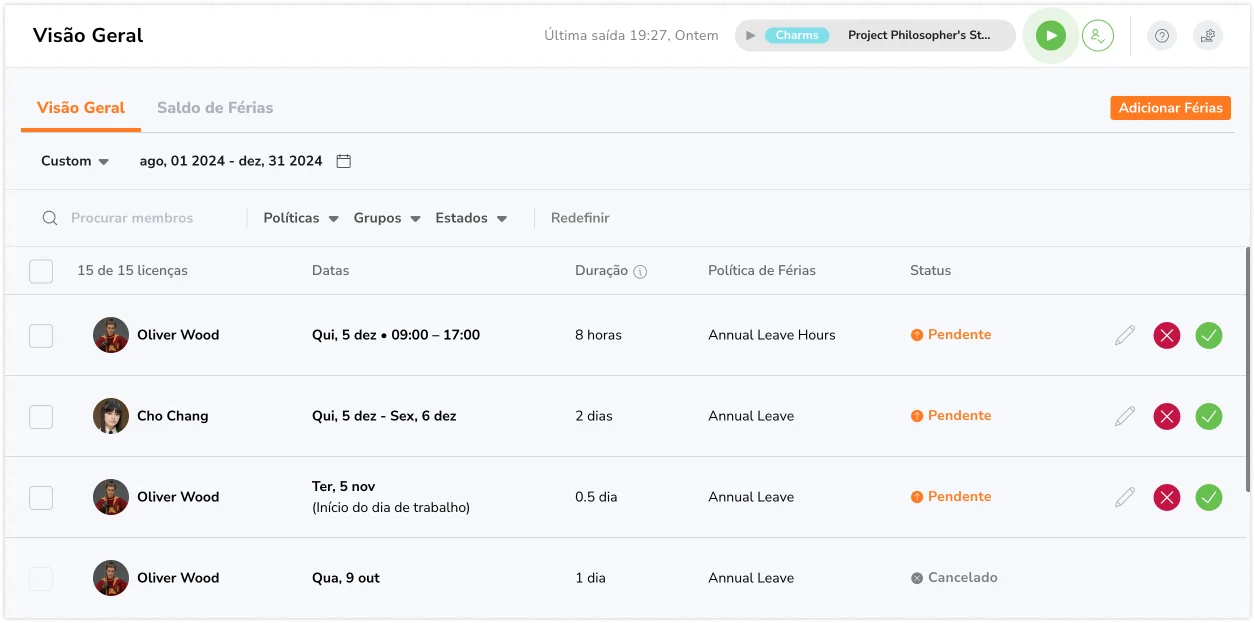Reject Oliver Wood's 0.5 dia leave
The width and height of the screenshot is (1255, 623).
1167,497
